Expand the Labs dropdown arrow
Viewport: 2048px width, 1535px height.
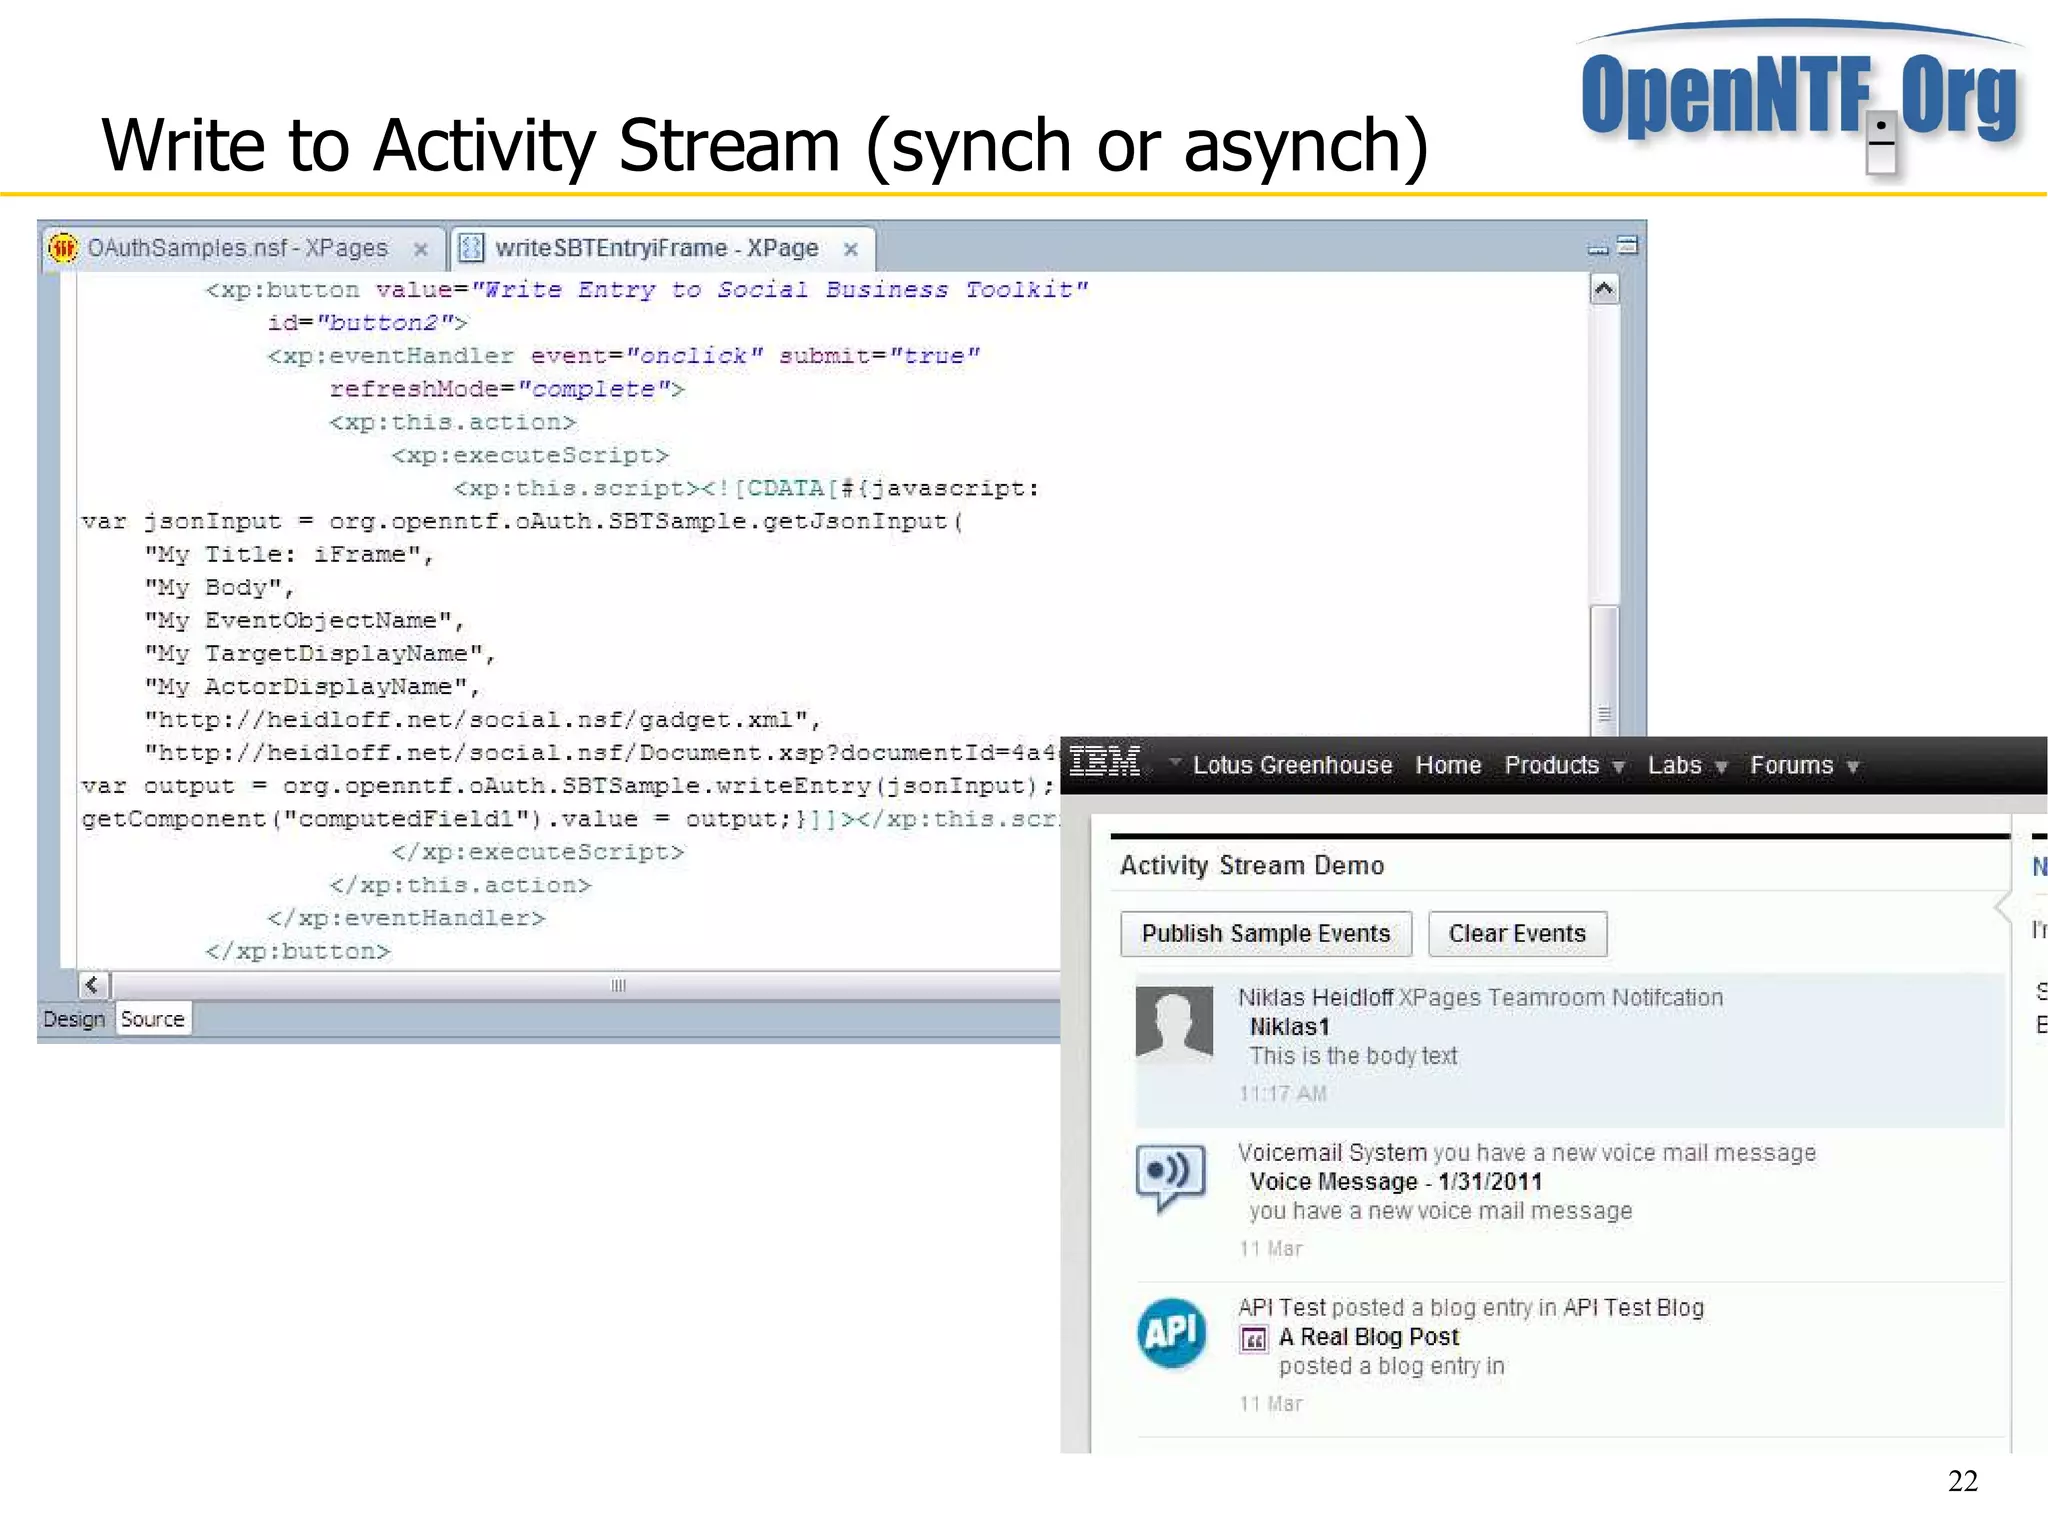click(1721, 767)
